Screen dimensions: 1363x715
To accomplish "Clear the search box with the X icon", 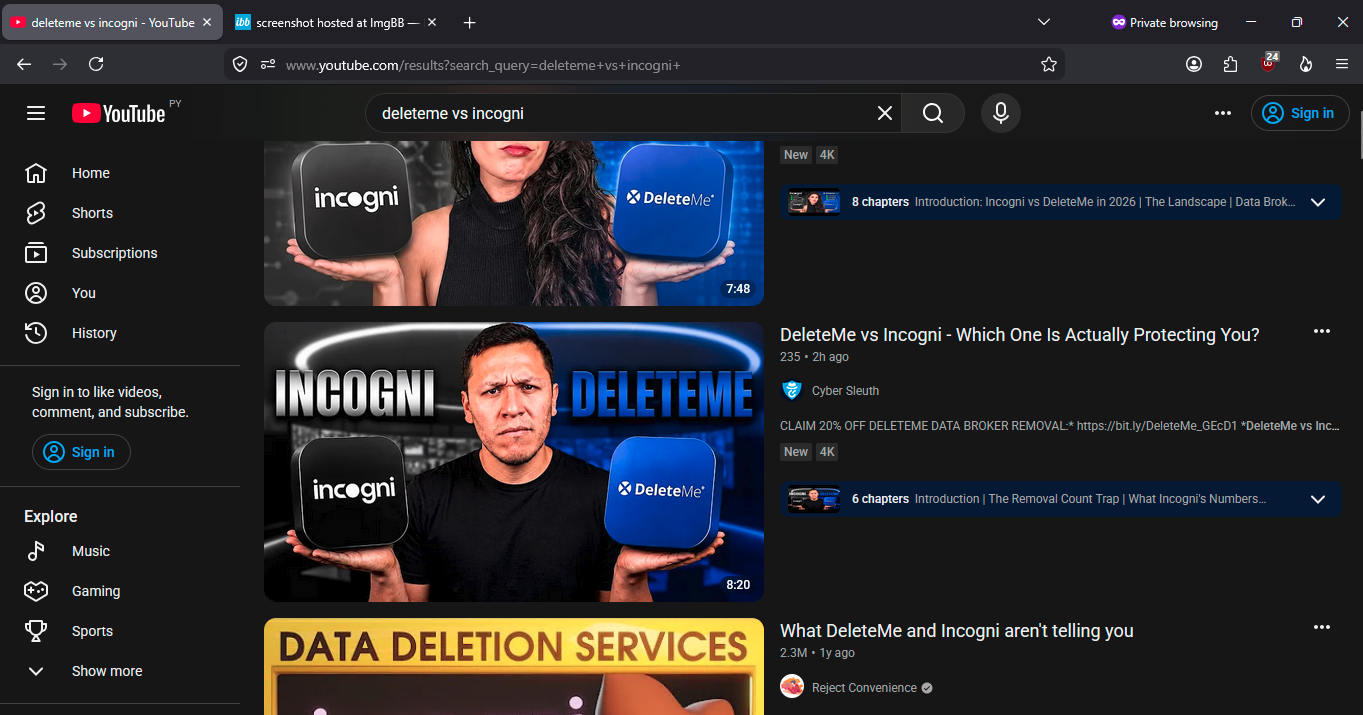I will pyautogui.click(x=884, y=113).
